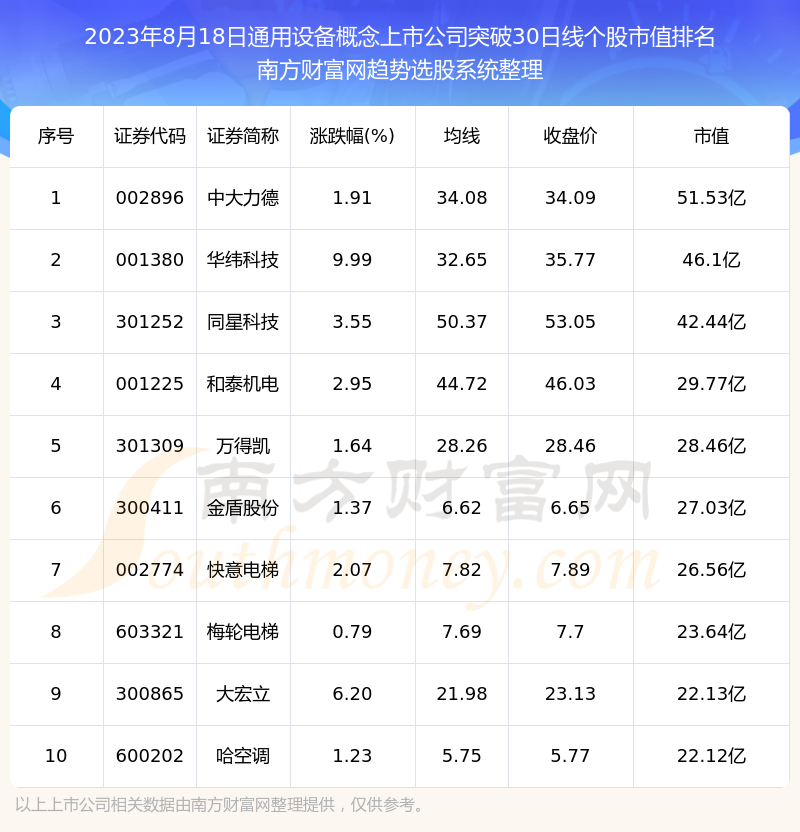Click market value 22.12亿
The height and width of the screenshot is (832, 800).
[711, 756]
